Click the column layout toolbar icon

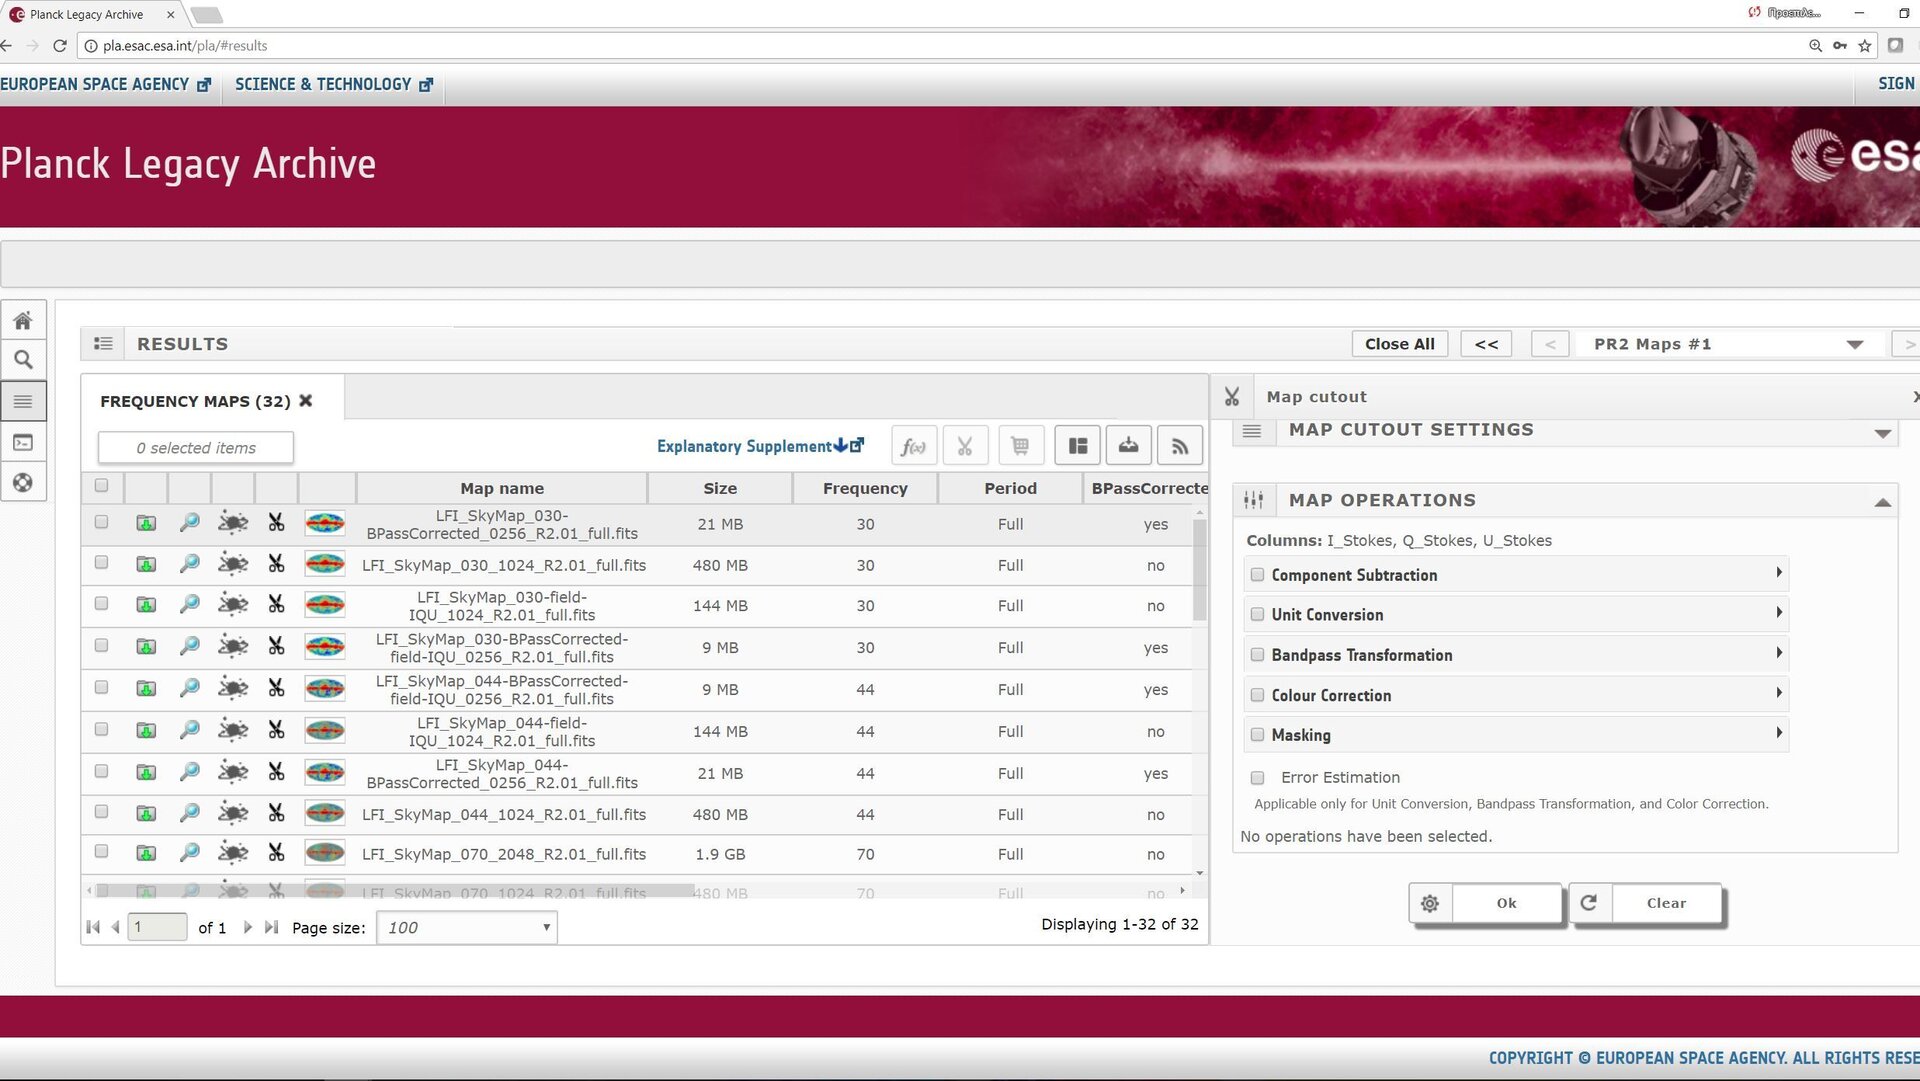pyautogui.click(x=1077, y=446)
